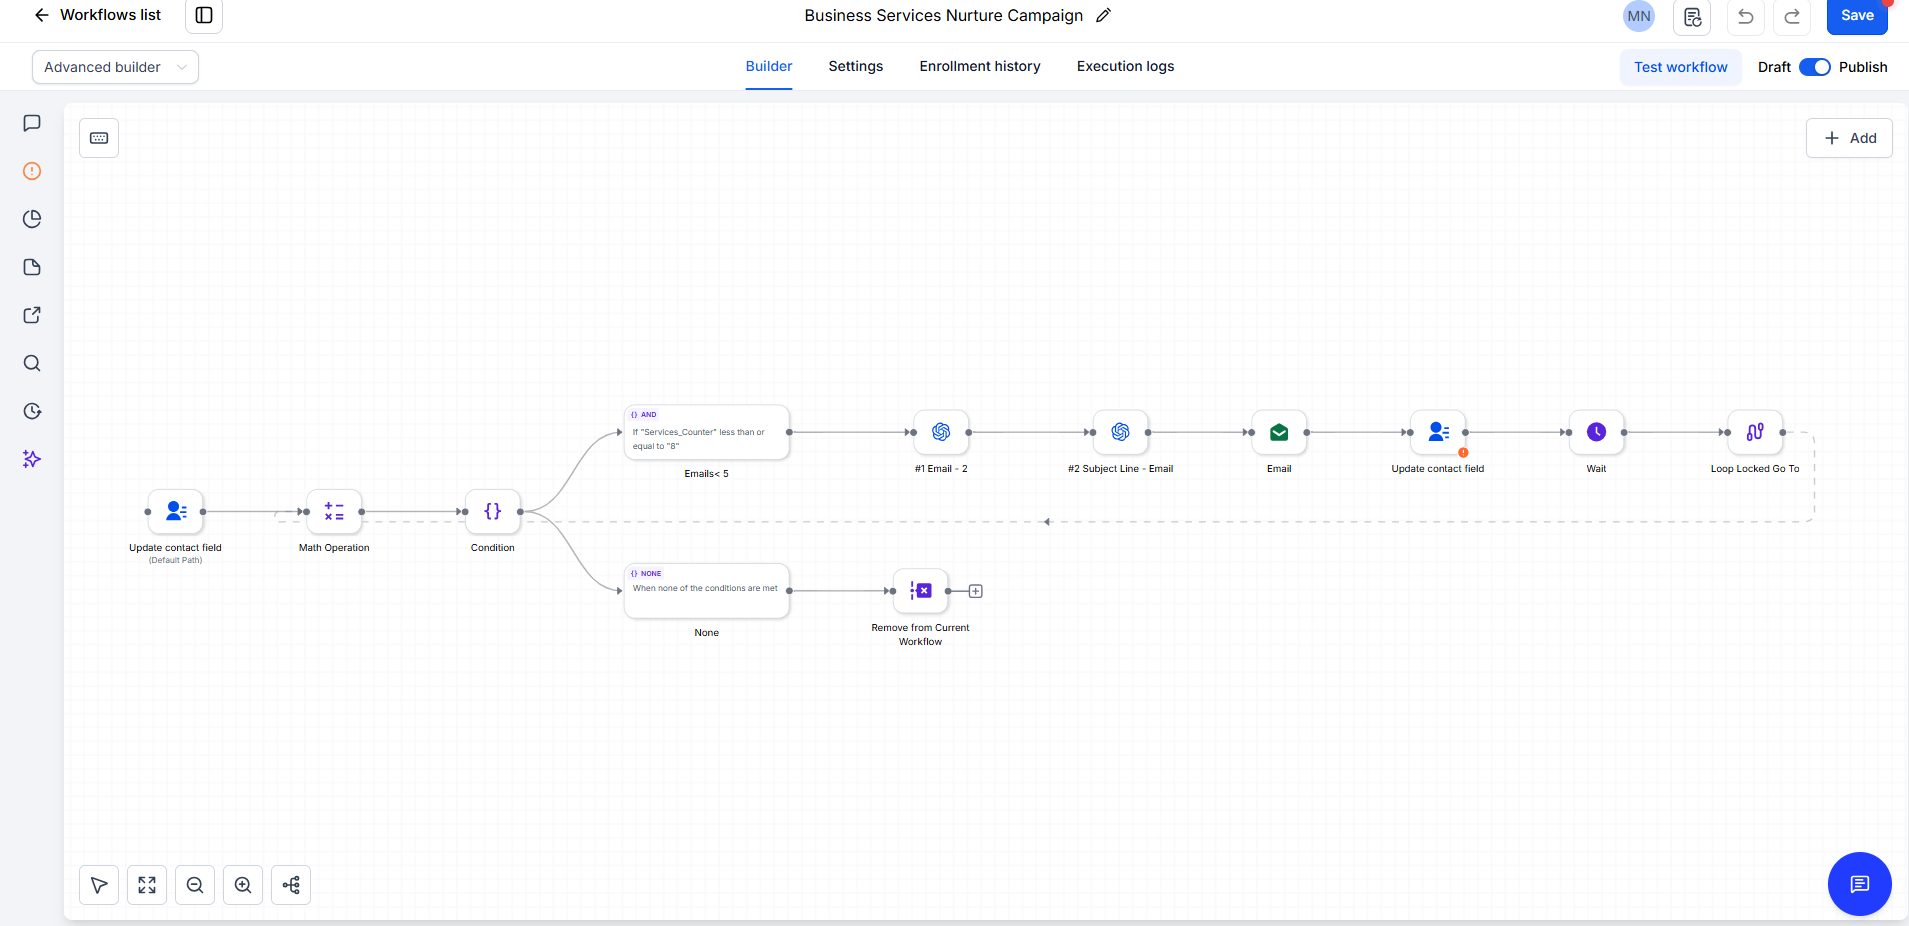Screen dimensions: 1909x926
Task: Open the pie chart stats icon
Action: point(32,219)
